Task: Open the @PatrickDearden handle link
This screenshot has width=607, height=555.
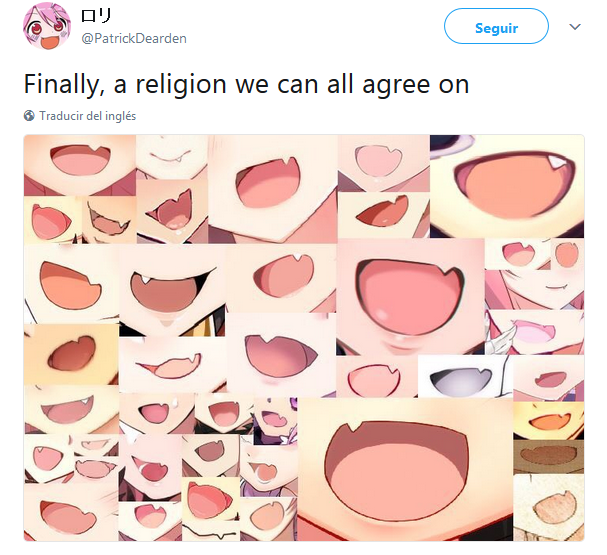Action: [x=134, y=38]
